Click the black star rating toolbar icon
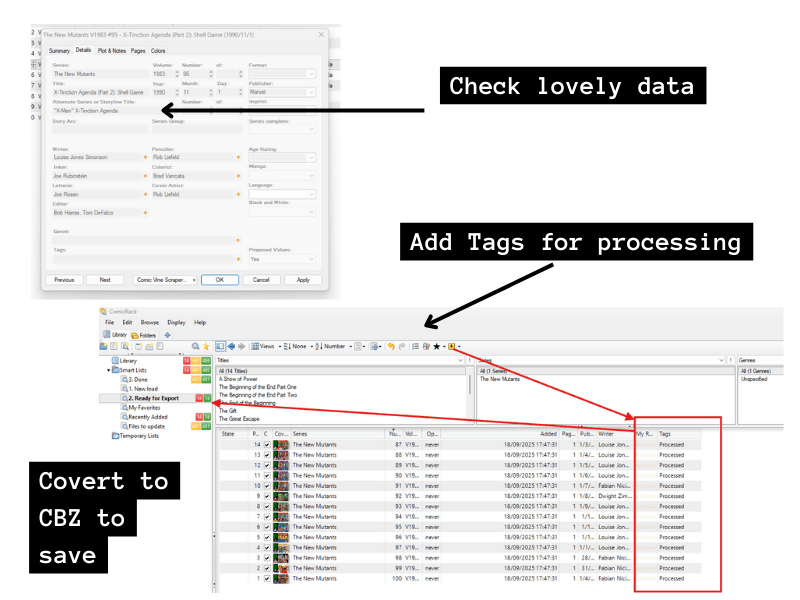 click(436, 346)
